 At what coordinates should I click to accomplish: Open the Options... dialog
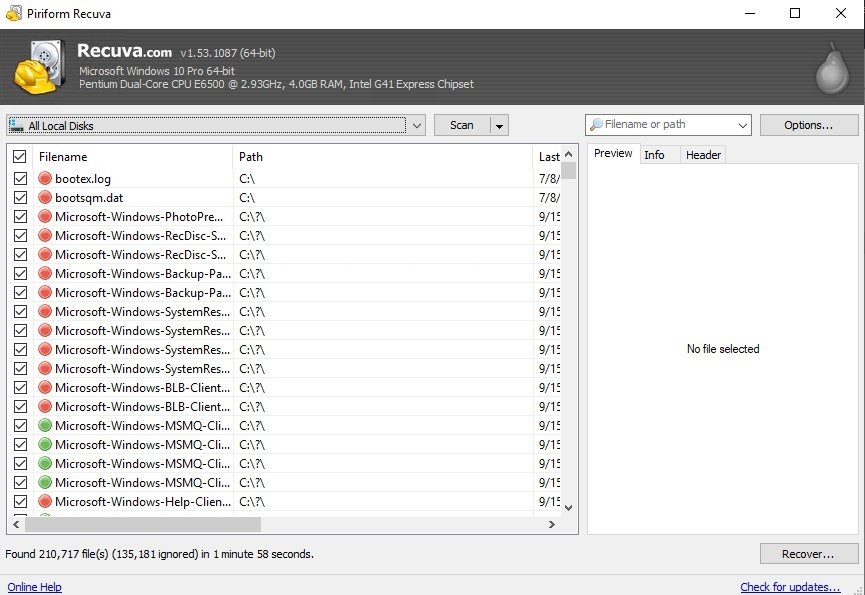pyautogui.click(x=809, y=125)
